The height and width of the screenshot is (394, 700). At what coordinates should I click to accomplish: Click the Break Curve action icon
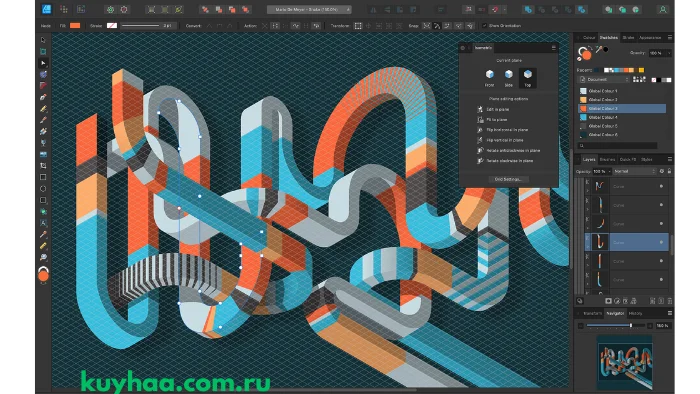264,26
